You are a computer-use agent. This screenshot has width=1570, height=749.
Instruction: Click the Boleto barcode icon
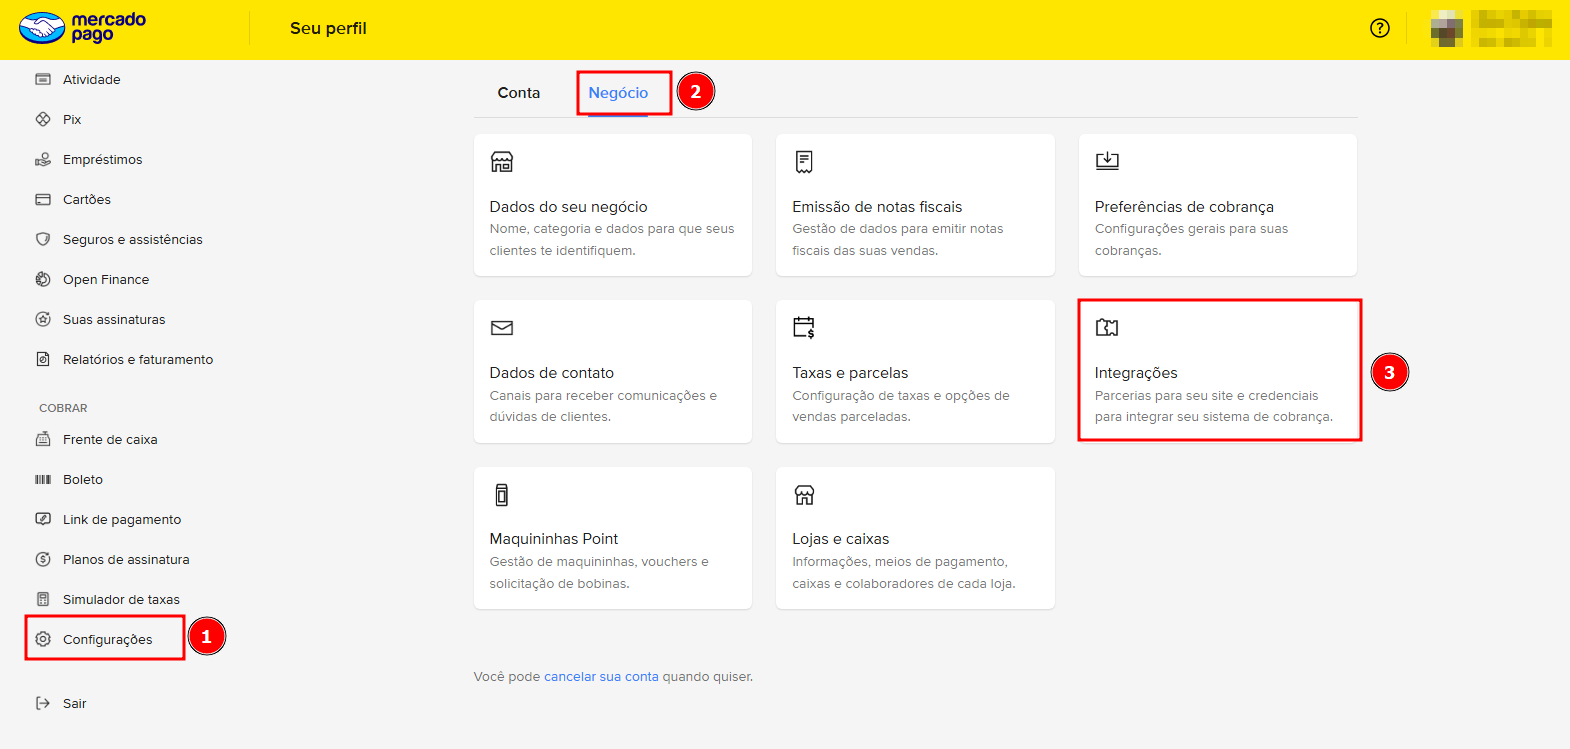tap(43, 479)
